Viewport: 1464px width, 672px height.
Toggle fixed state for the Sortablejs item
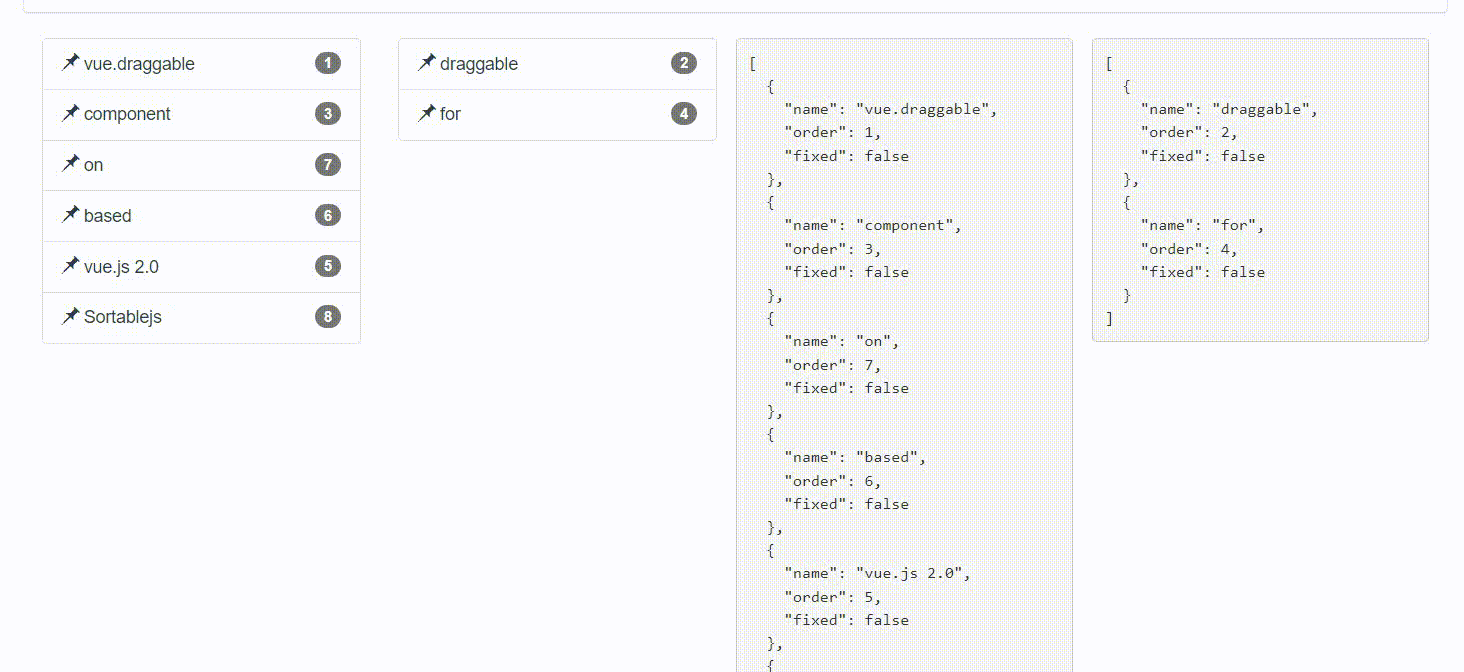click(69, 316)
